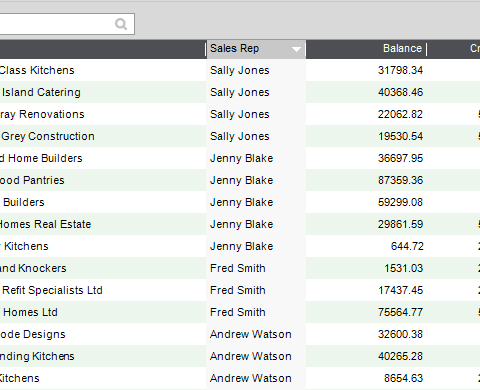480x390 pixels.
Task: Click balance value 644.72
Action: click(x=407, y=246)
